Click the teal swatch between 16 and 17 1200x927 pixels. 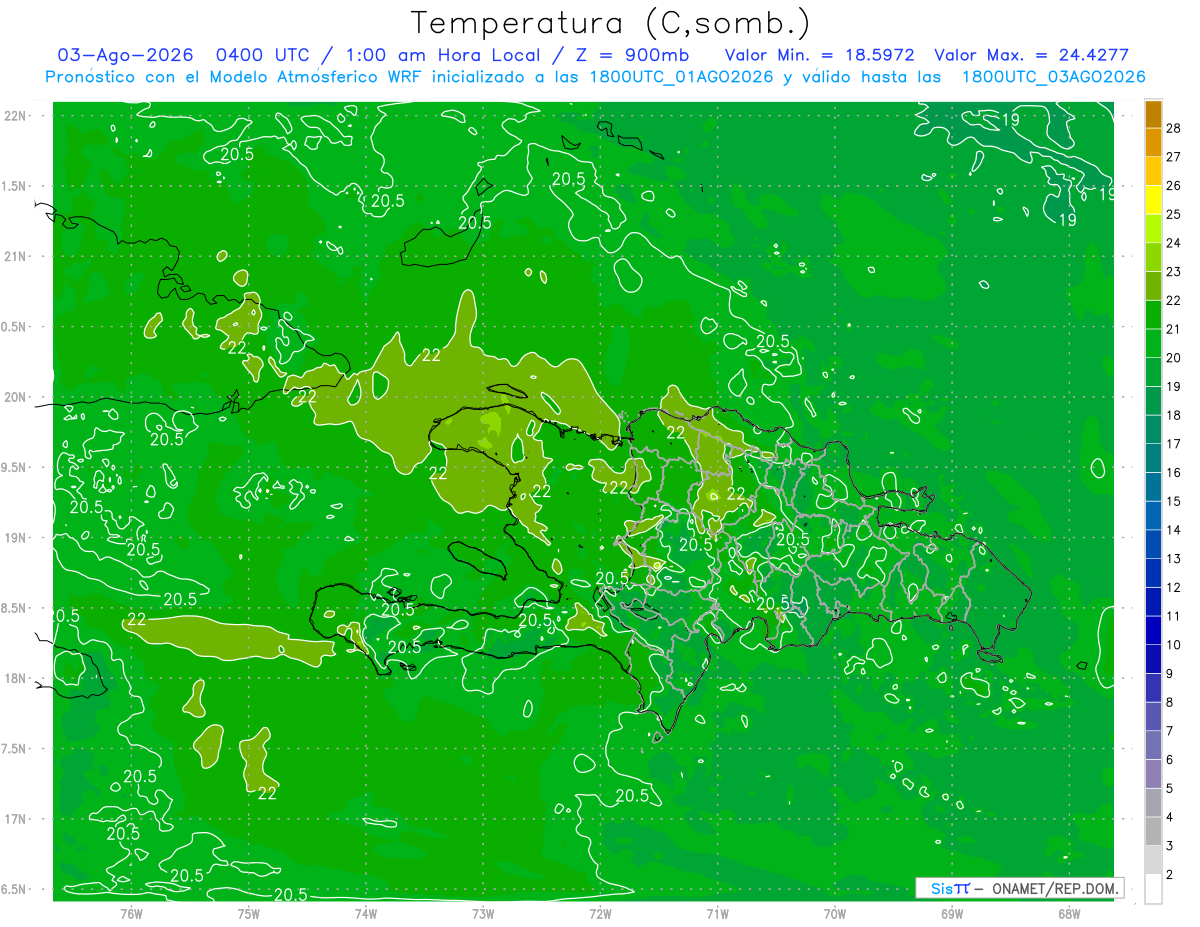point(1153,458)
